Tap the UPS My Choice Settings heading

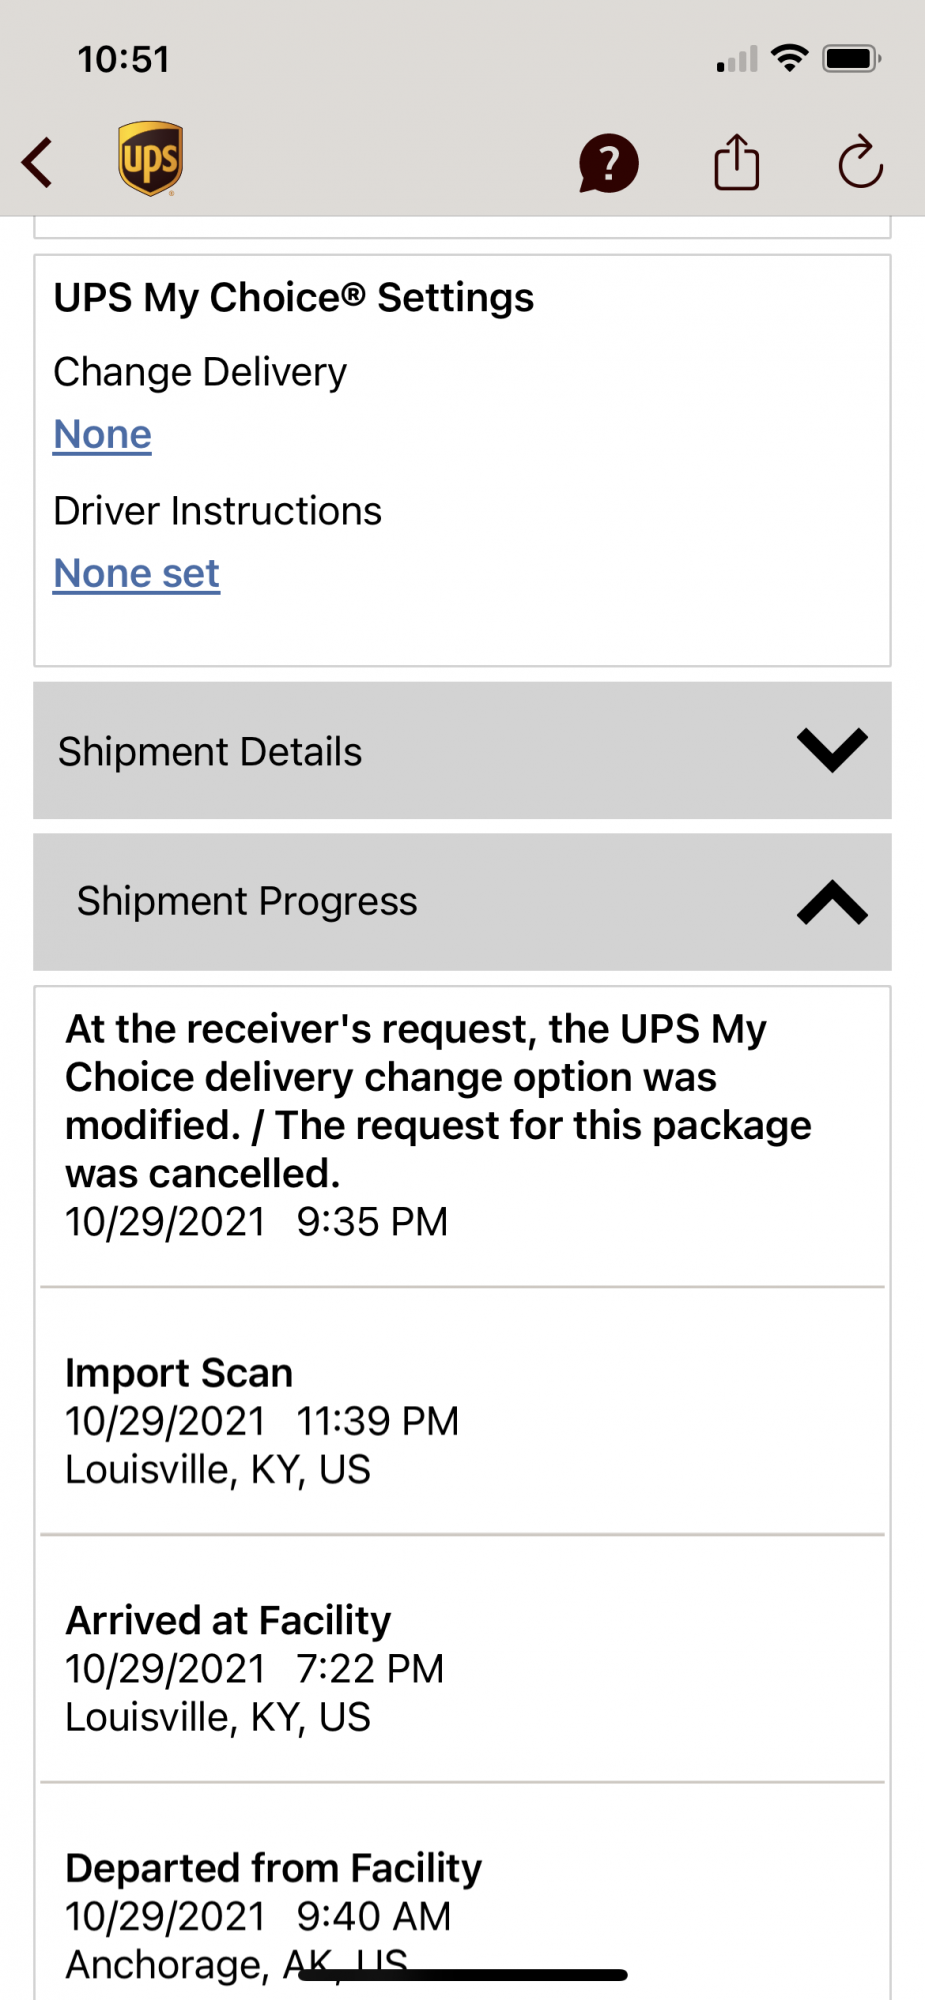(294, 298)
